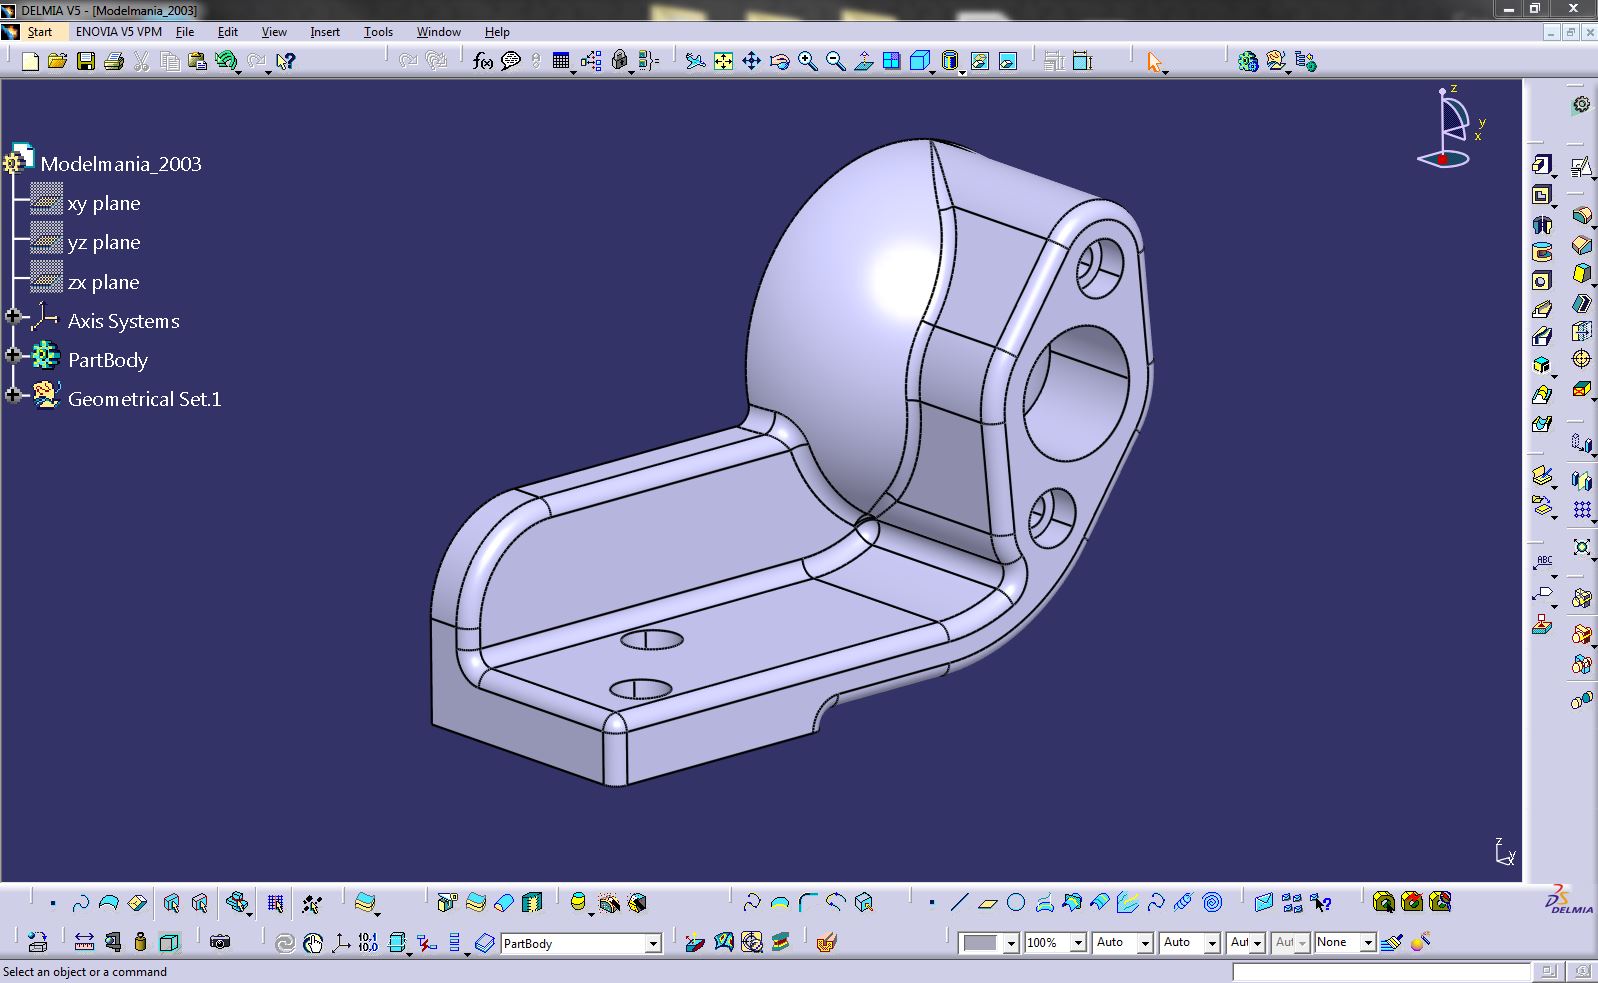The width and height of the screenshot is (1598, 983).
Task: Open the Help menu
Action: 497,32
